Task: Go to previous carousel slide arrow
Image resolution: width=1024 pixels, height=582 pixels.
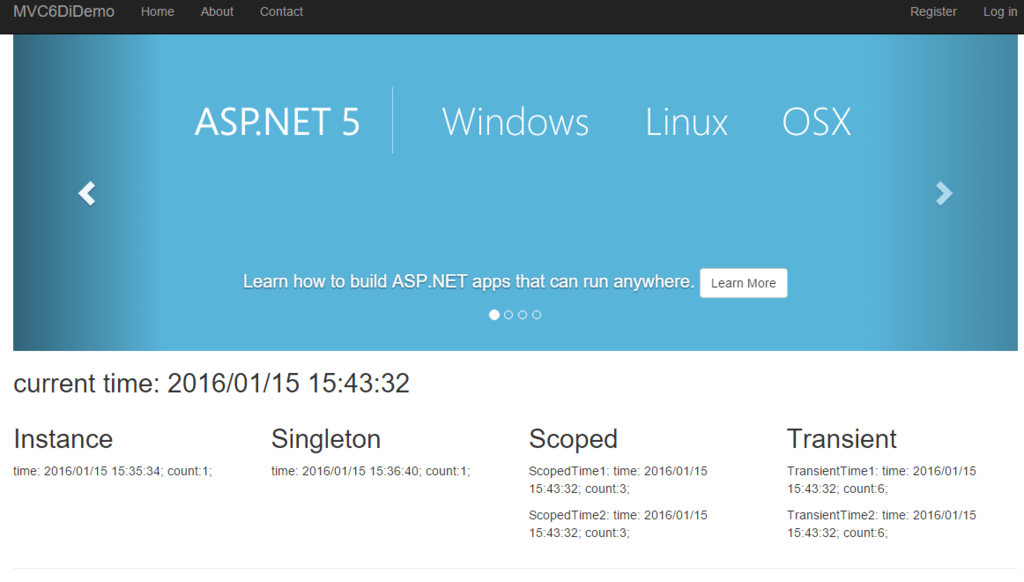Action: pos(87,193)
